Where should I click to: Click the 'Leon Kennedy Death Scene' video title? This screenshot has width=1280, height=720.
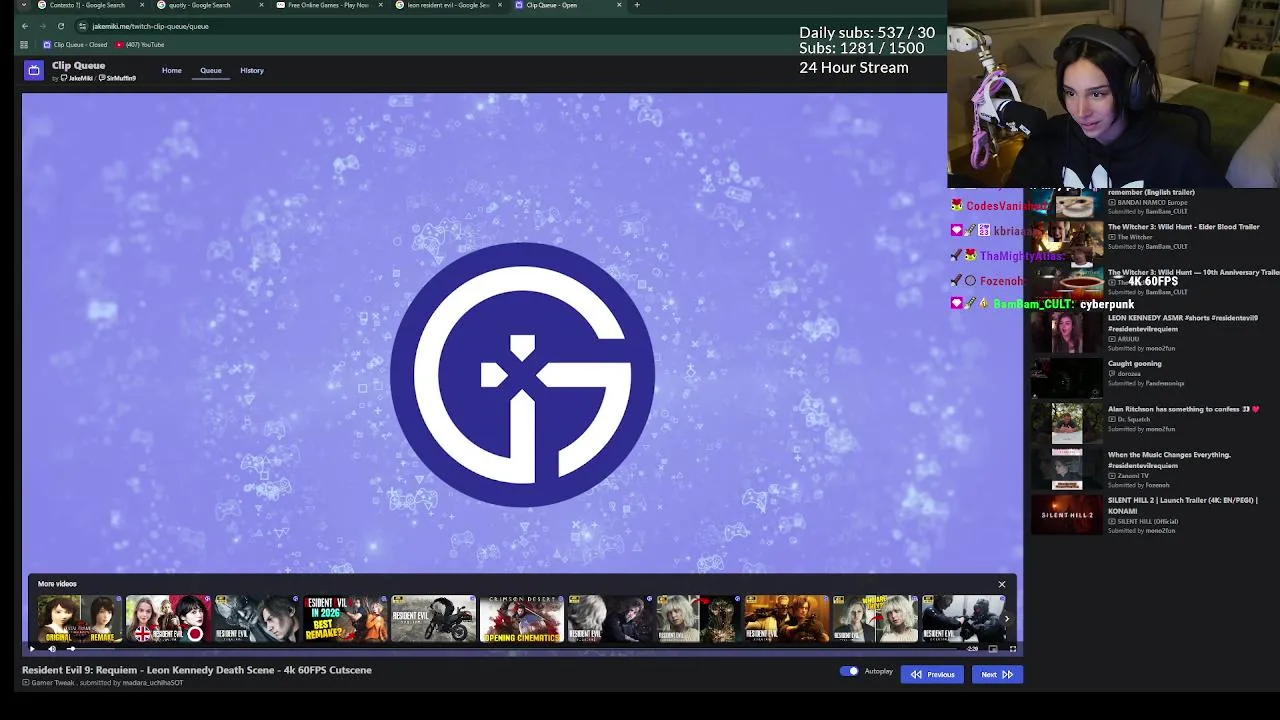[197, 670]
